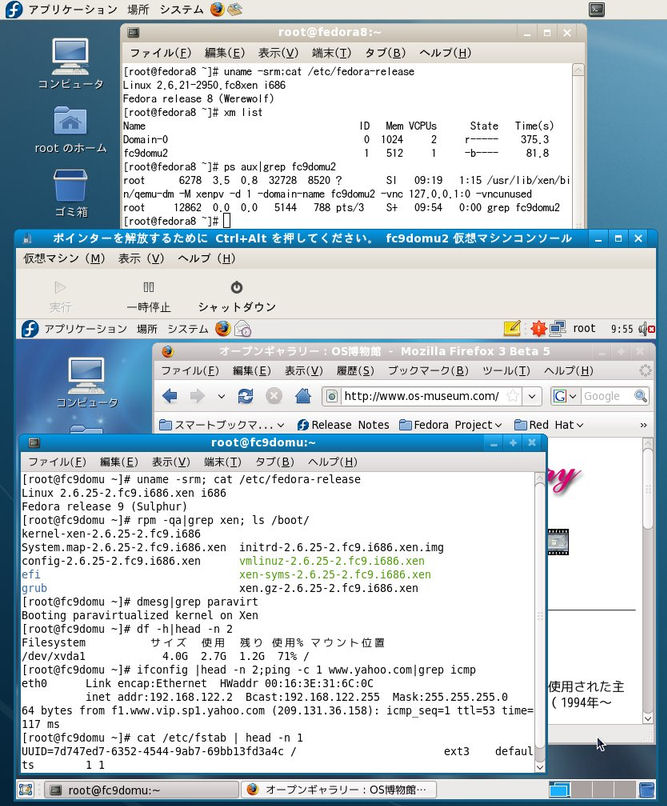Click the terminal icon in host top-right panel
Viewport: 667px width, 806px height.
597,9
